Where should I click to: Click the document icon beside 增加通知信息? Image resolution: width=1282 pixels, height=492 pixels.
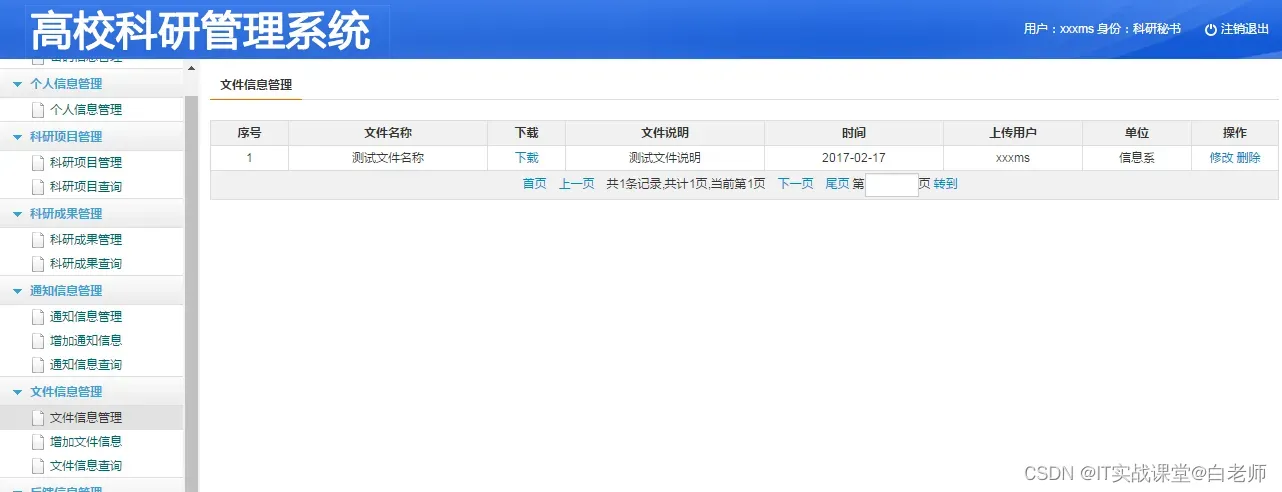[38, 341]
